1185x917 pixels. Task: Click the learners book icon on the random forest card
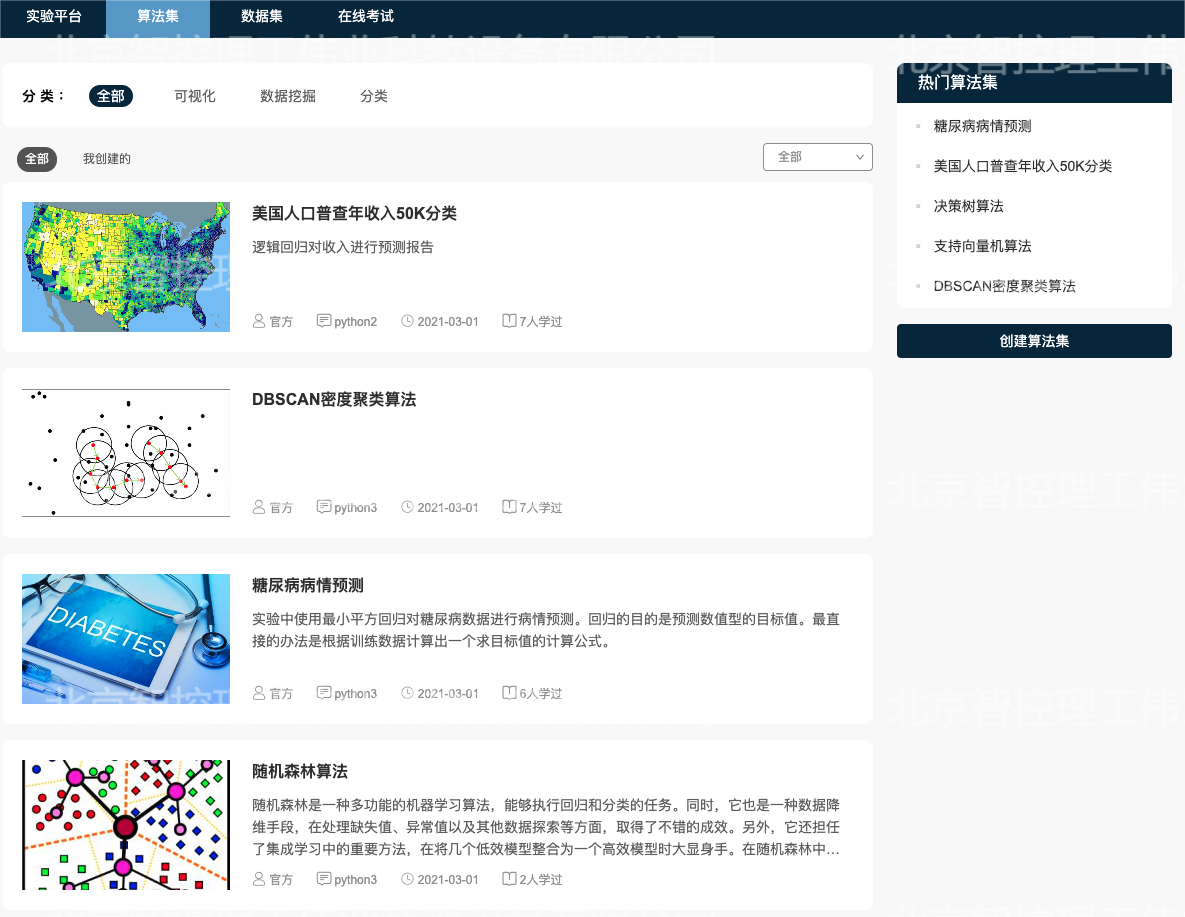pyautogui.click(x=509, y=879)
